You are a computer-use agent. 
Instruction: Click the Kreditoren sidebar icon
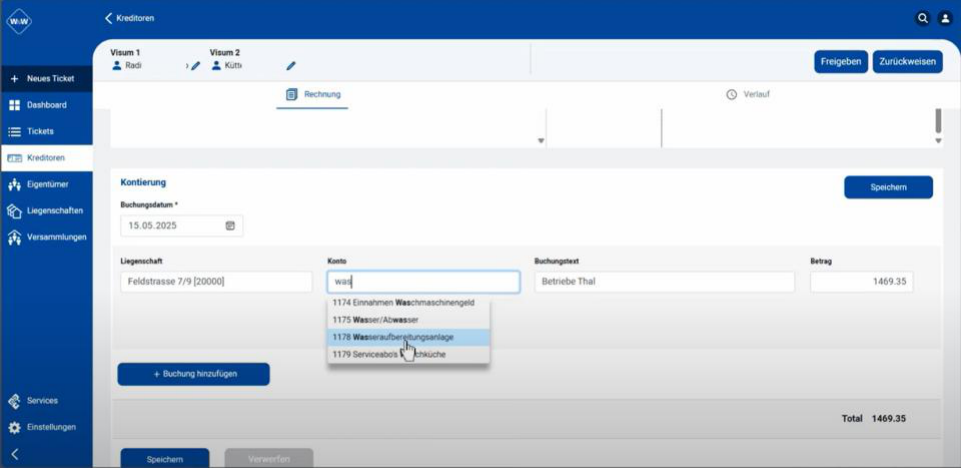(x=15, y=158)
